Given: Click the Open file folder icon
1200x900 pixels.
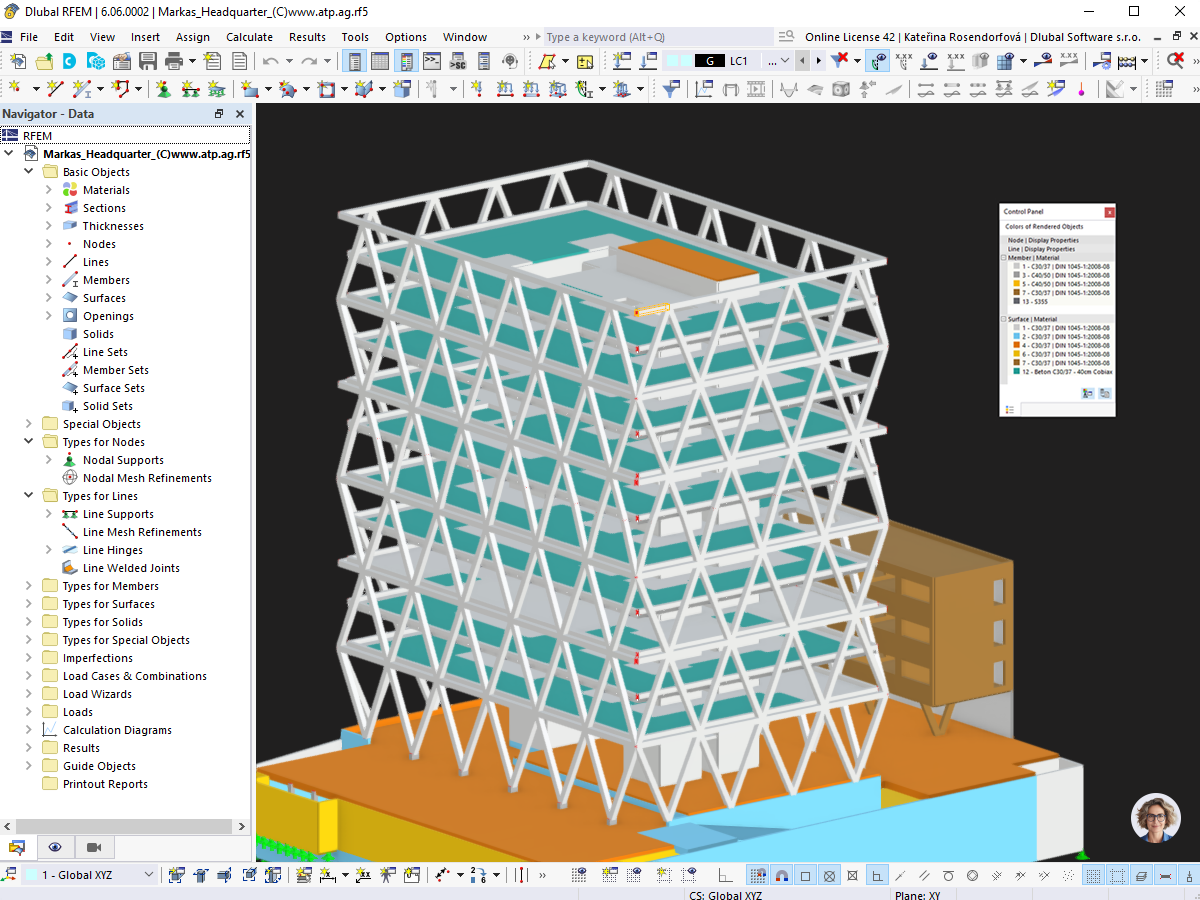Looking at the screenshot, I should pyautogui.click(x=44, y=61).
